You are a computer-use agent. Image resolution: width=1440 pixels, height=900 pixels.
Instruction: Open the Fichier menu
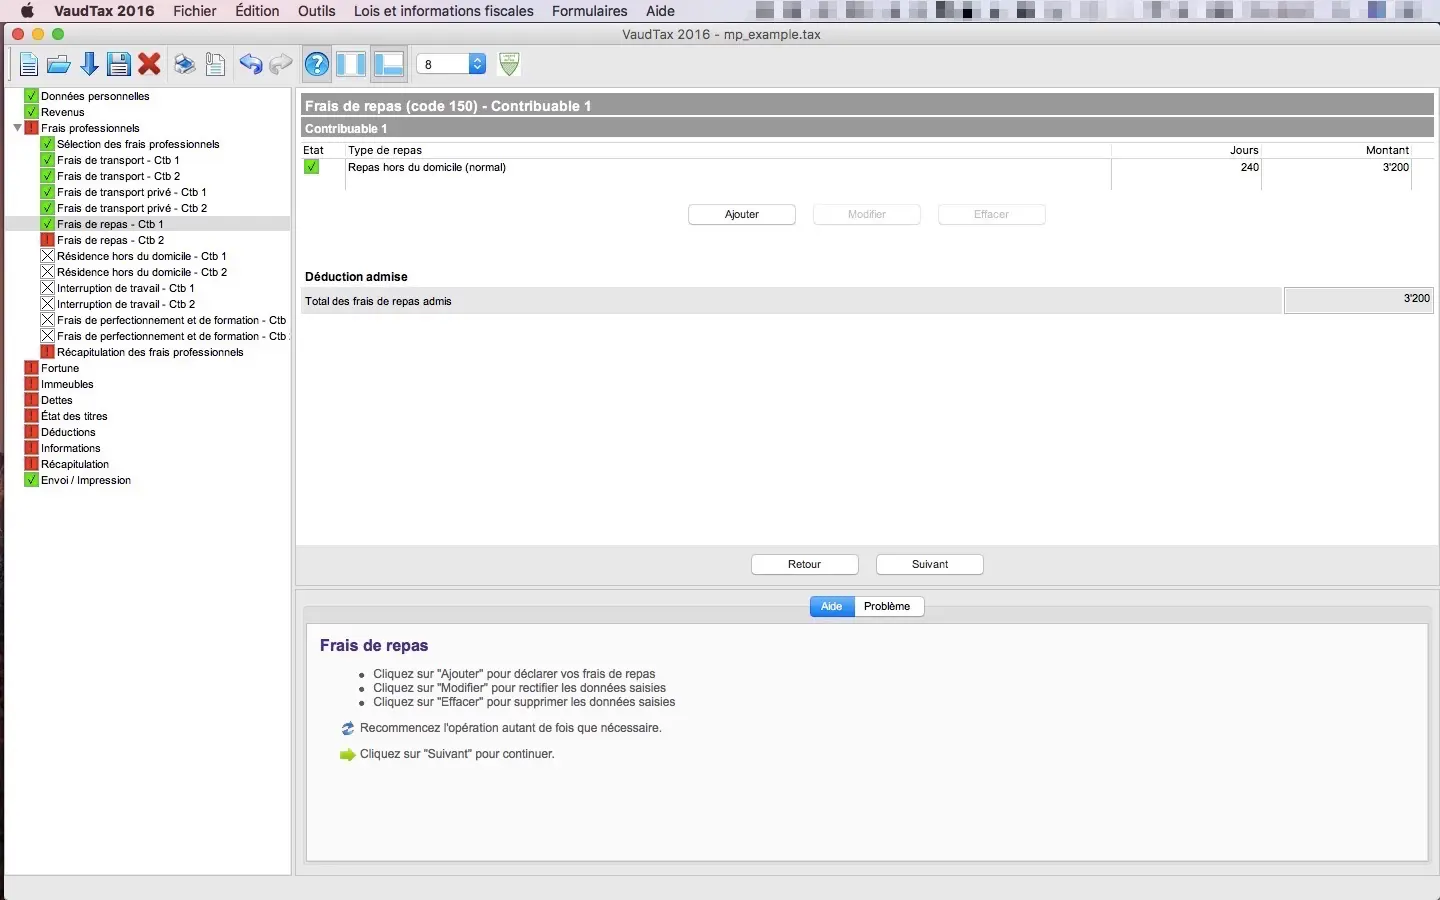tap(195, 11)
